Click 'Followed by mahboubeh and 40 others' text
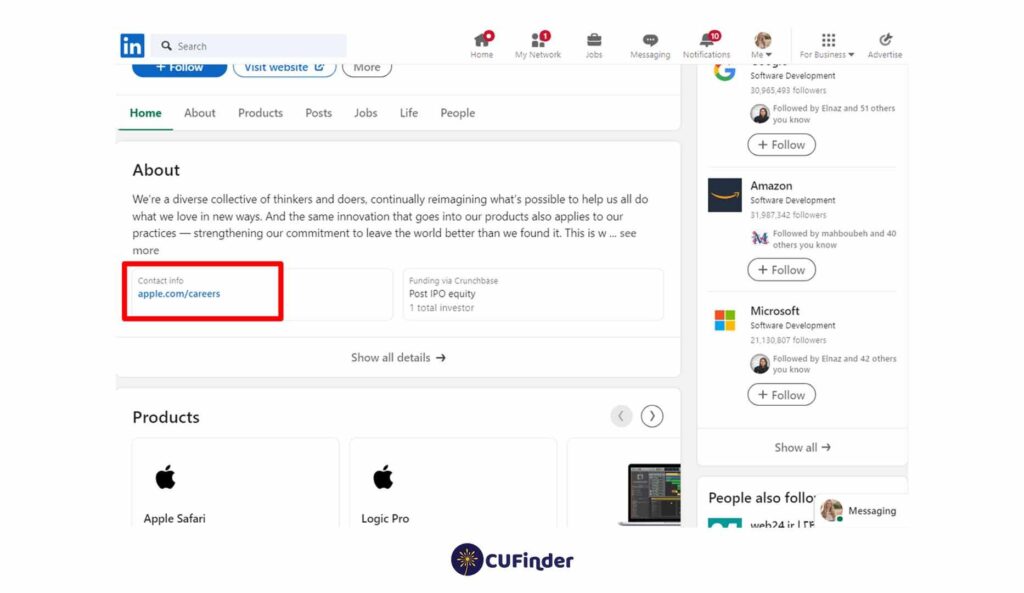Viewport: 1024px width, 593px height. (834, 239)
